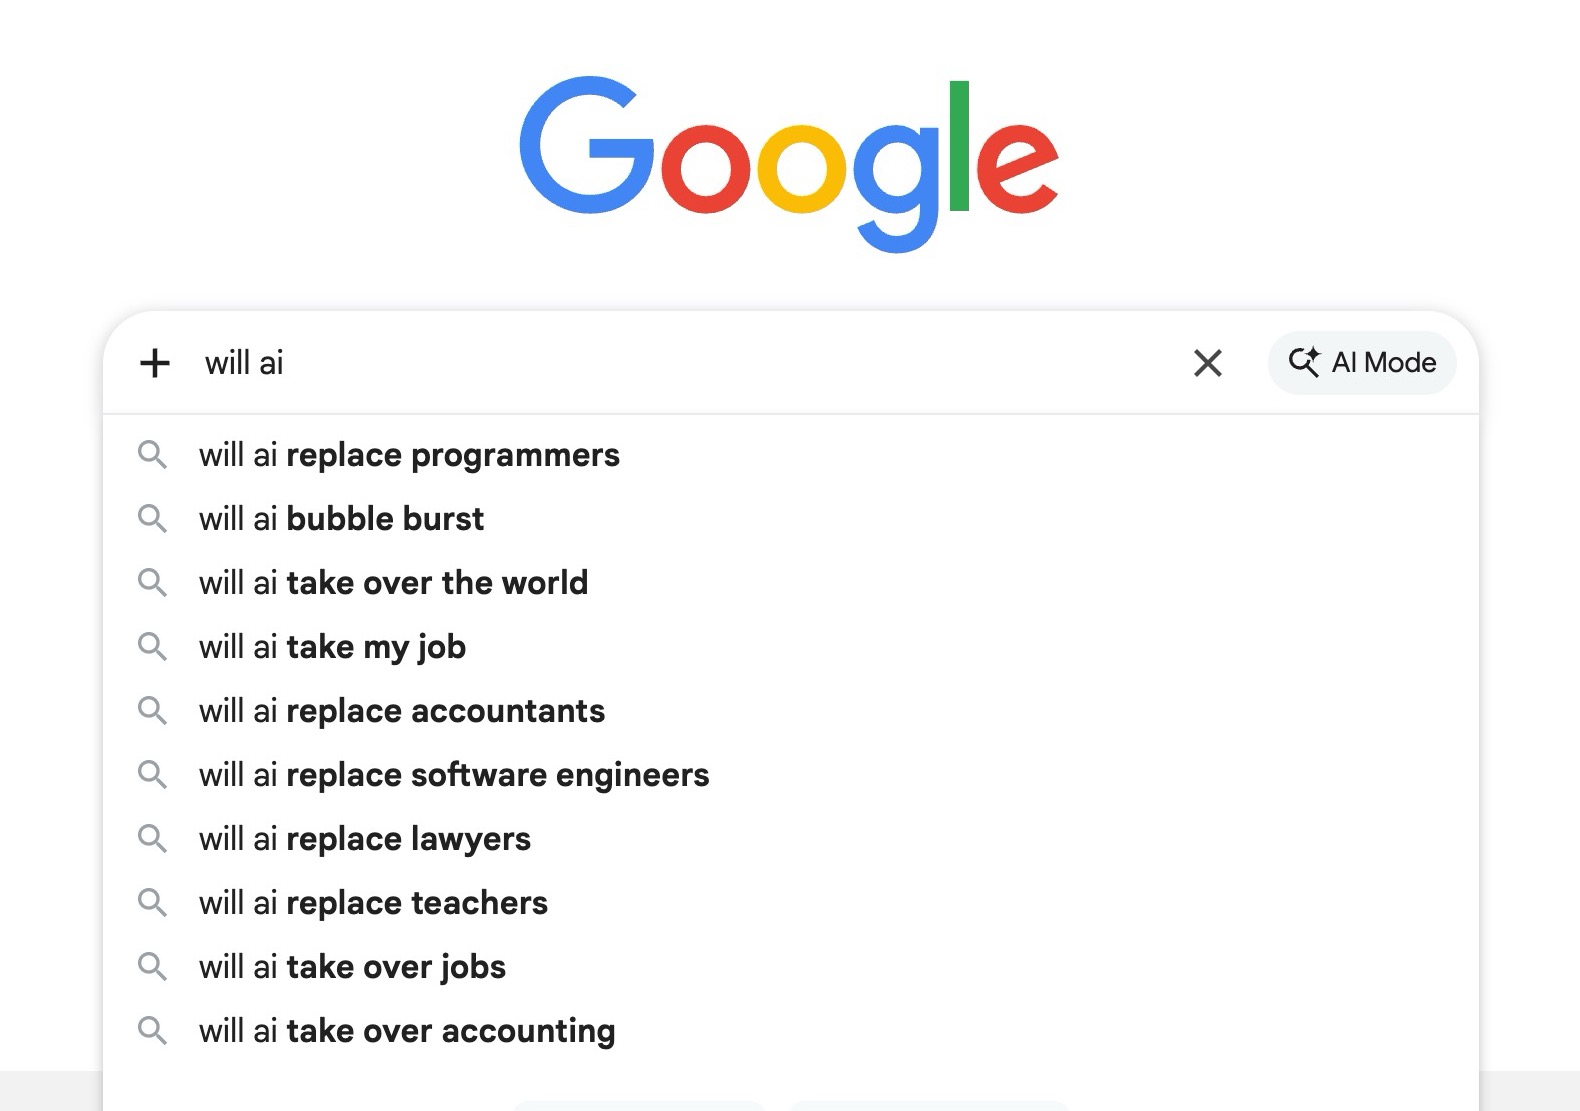Click the AI Mode button

pos(1362,363)
